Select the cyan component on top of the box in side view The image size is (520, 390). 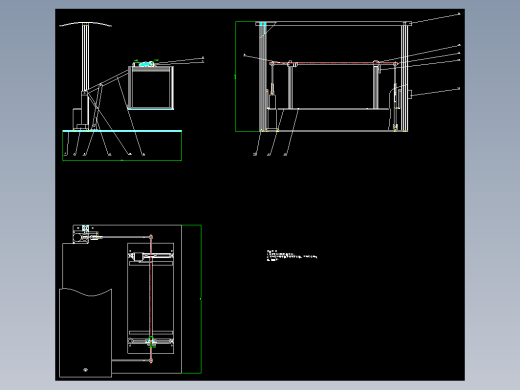pyautogui.click(x=146, y=63)
